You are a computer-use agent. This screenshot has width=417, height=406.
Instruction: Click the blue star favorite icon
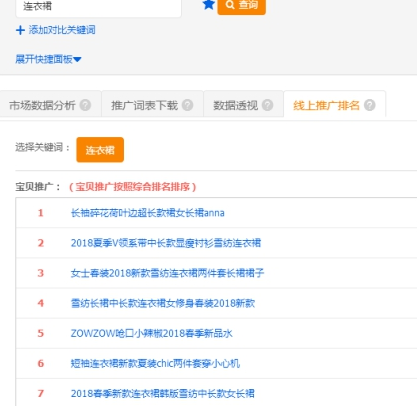pyautogui.click(x=209, y=5)
